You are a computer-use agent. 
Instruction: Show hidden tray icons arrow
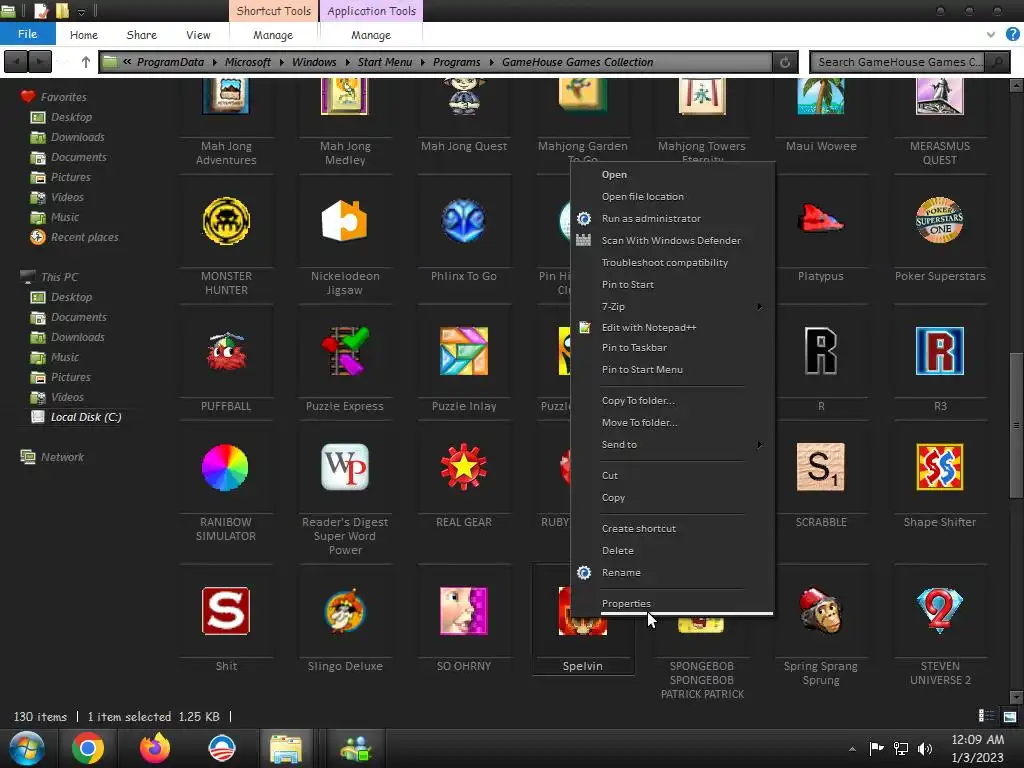(x=852, y=749)
